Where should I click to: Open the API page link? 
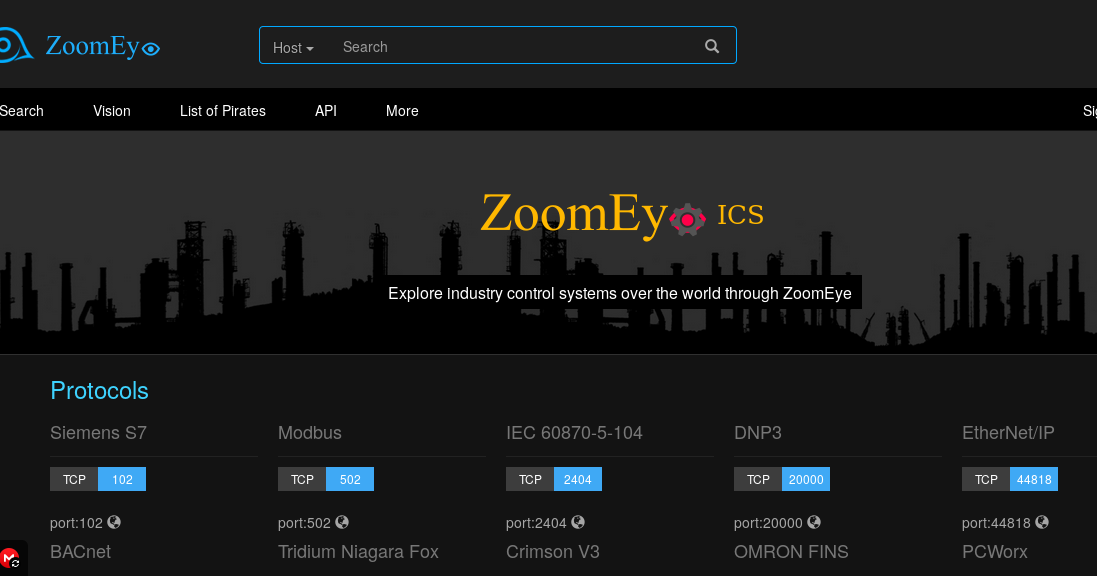[x=325, y=111]
